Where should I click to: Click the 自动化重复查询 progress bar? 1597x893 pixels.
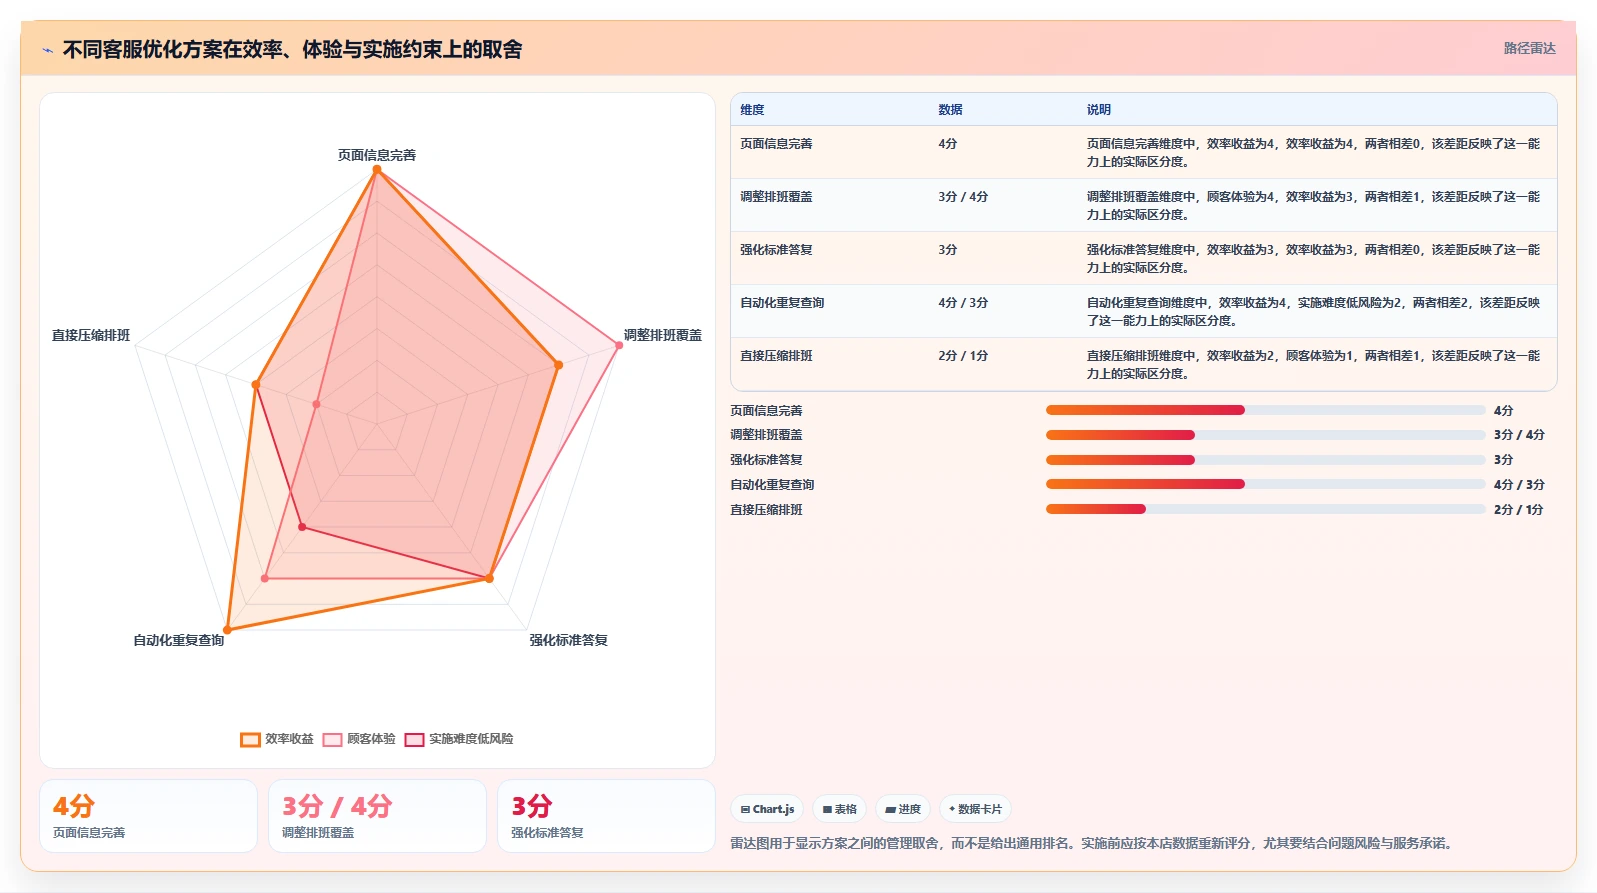pos(1265,484)
